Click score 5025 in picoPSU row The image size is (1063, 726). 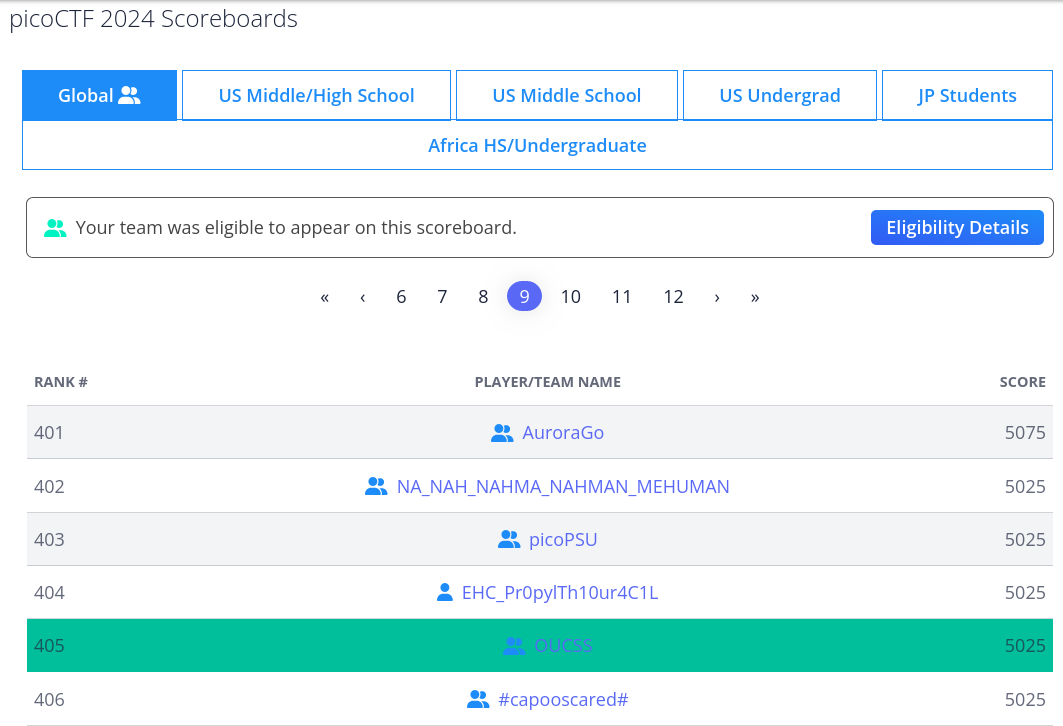[1025, 540]
